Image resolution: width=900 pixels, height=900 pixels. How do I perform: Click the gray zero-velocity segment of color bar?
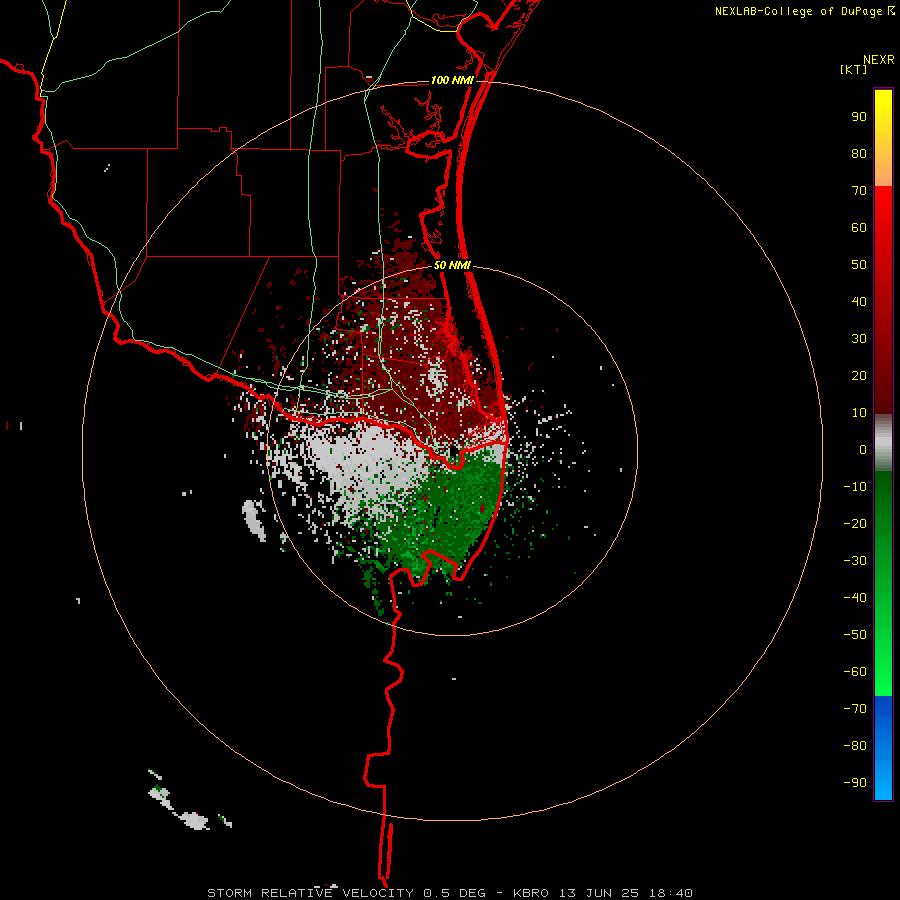point(883,443)
